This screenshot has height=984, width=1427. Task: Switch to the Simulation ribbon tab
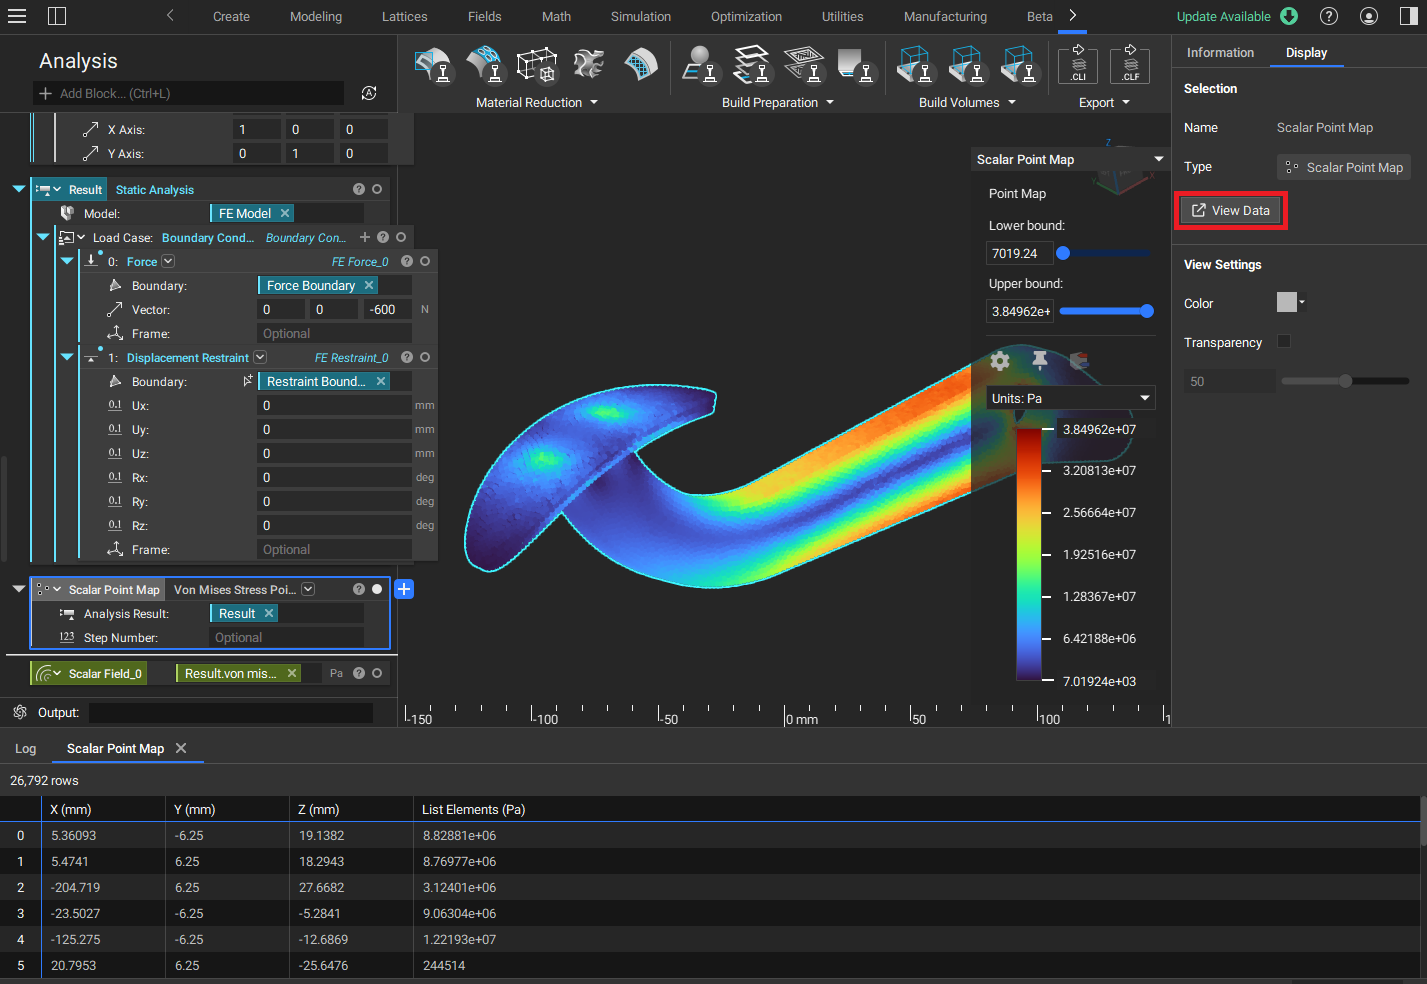coord(640,16)
